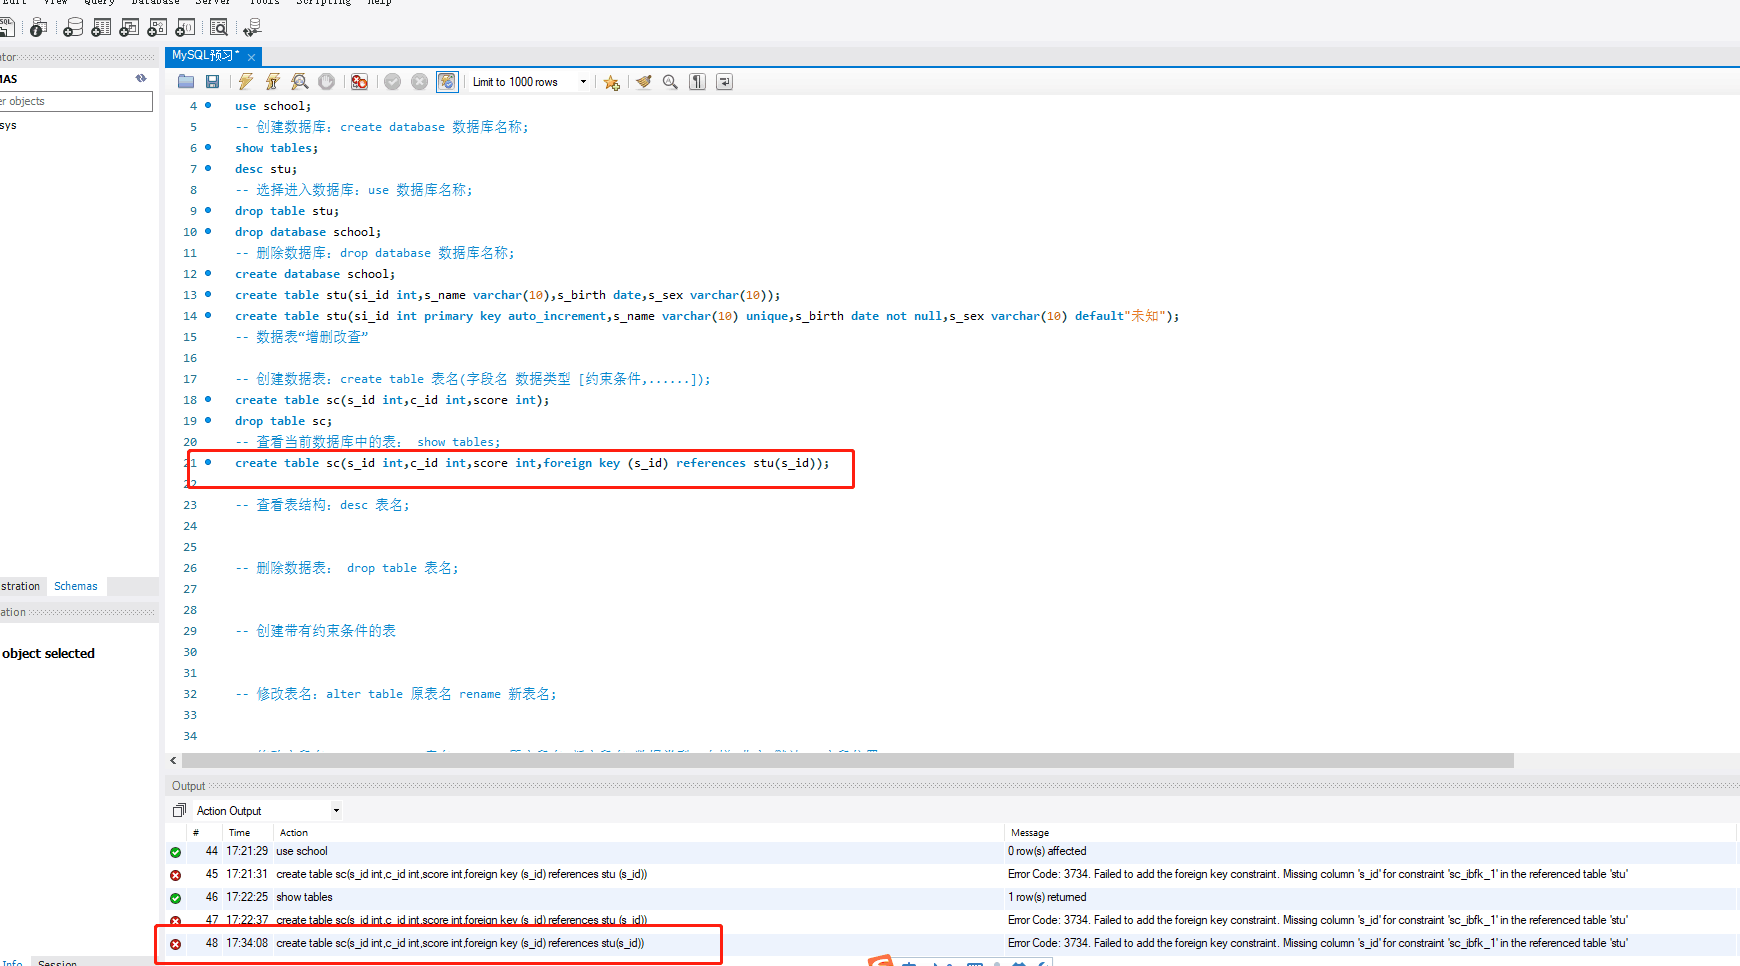This screenshot has width=1740, height=966.
Task: Click the Output panel title
Action: point(188,786)
